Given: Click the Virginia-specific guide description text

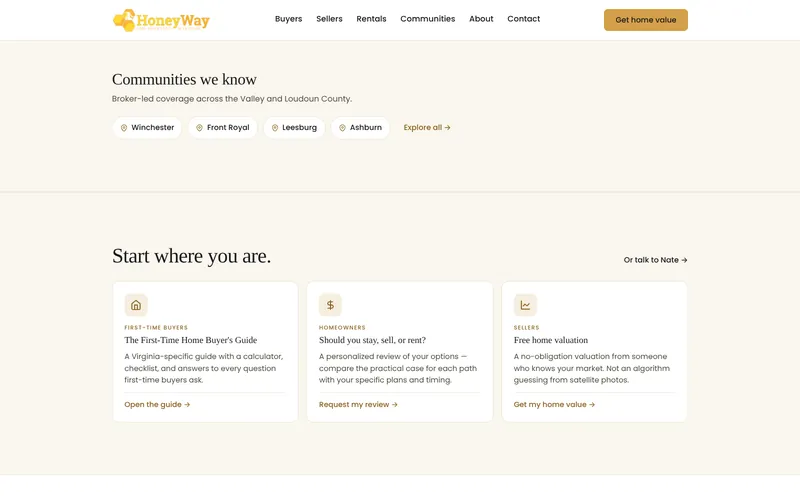Looking at the screenshot, I should tap(204, 368).
